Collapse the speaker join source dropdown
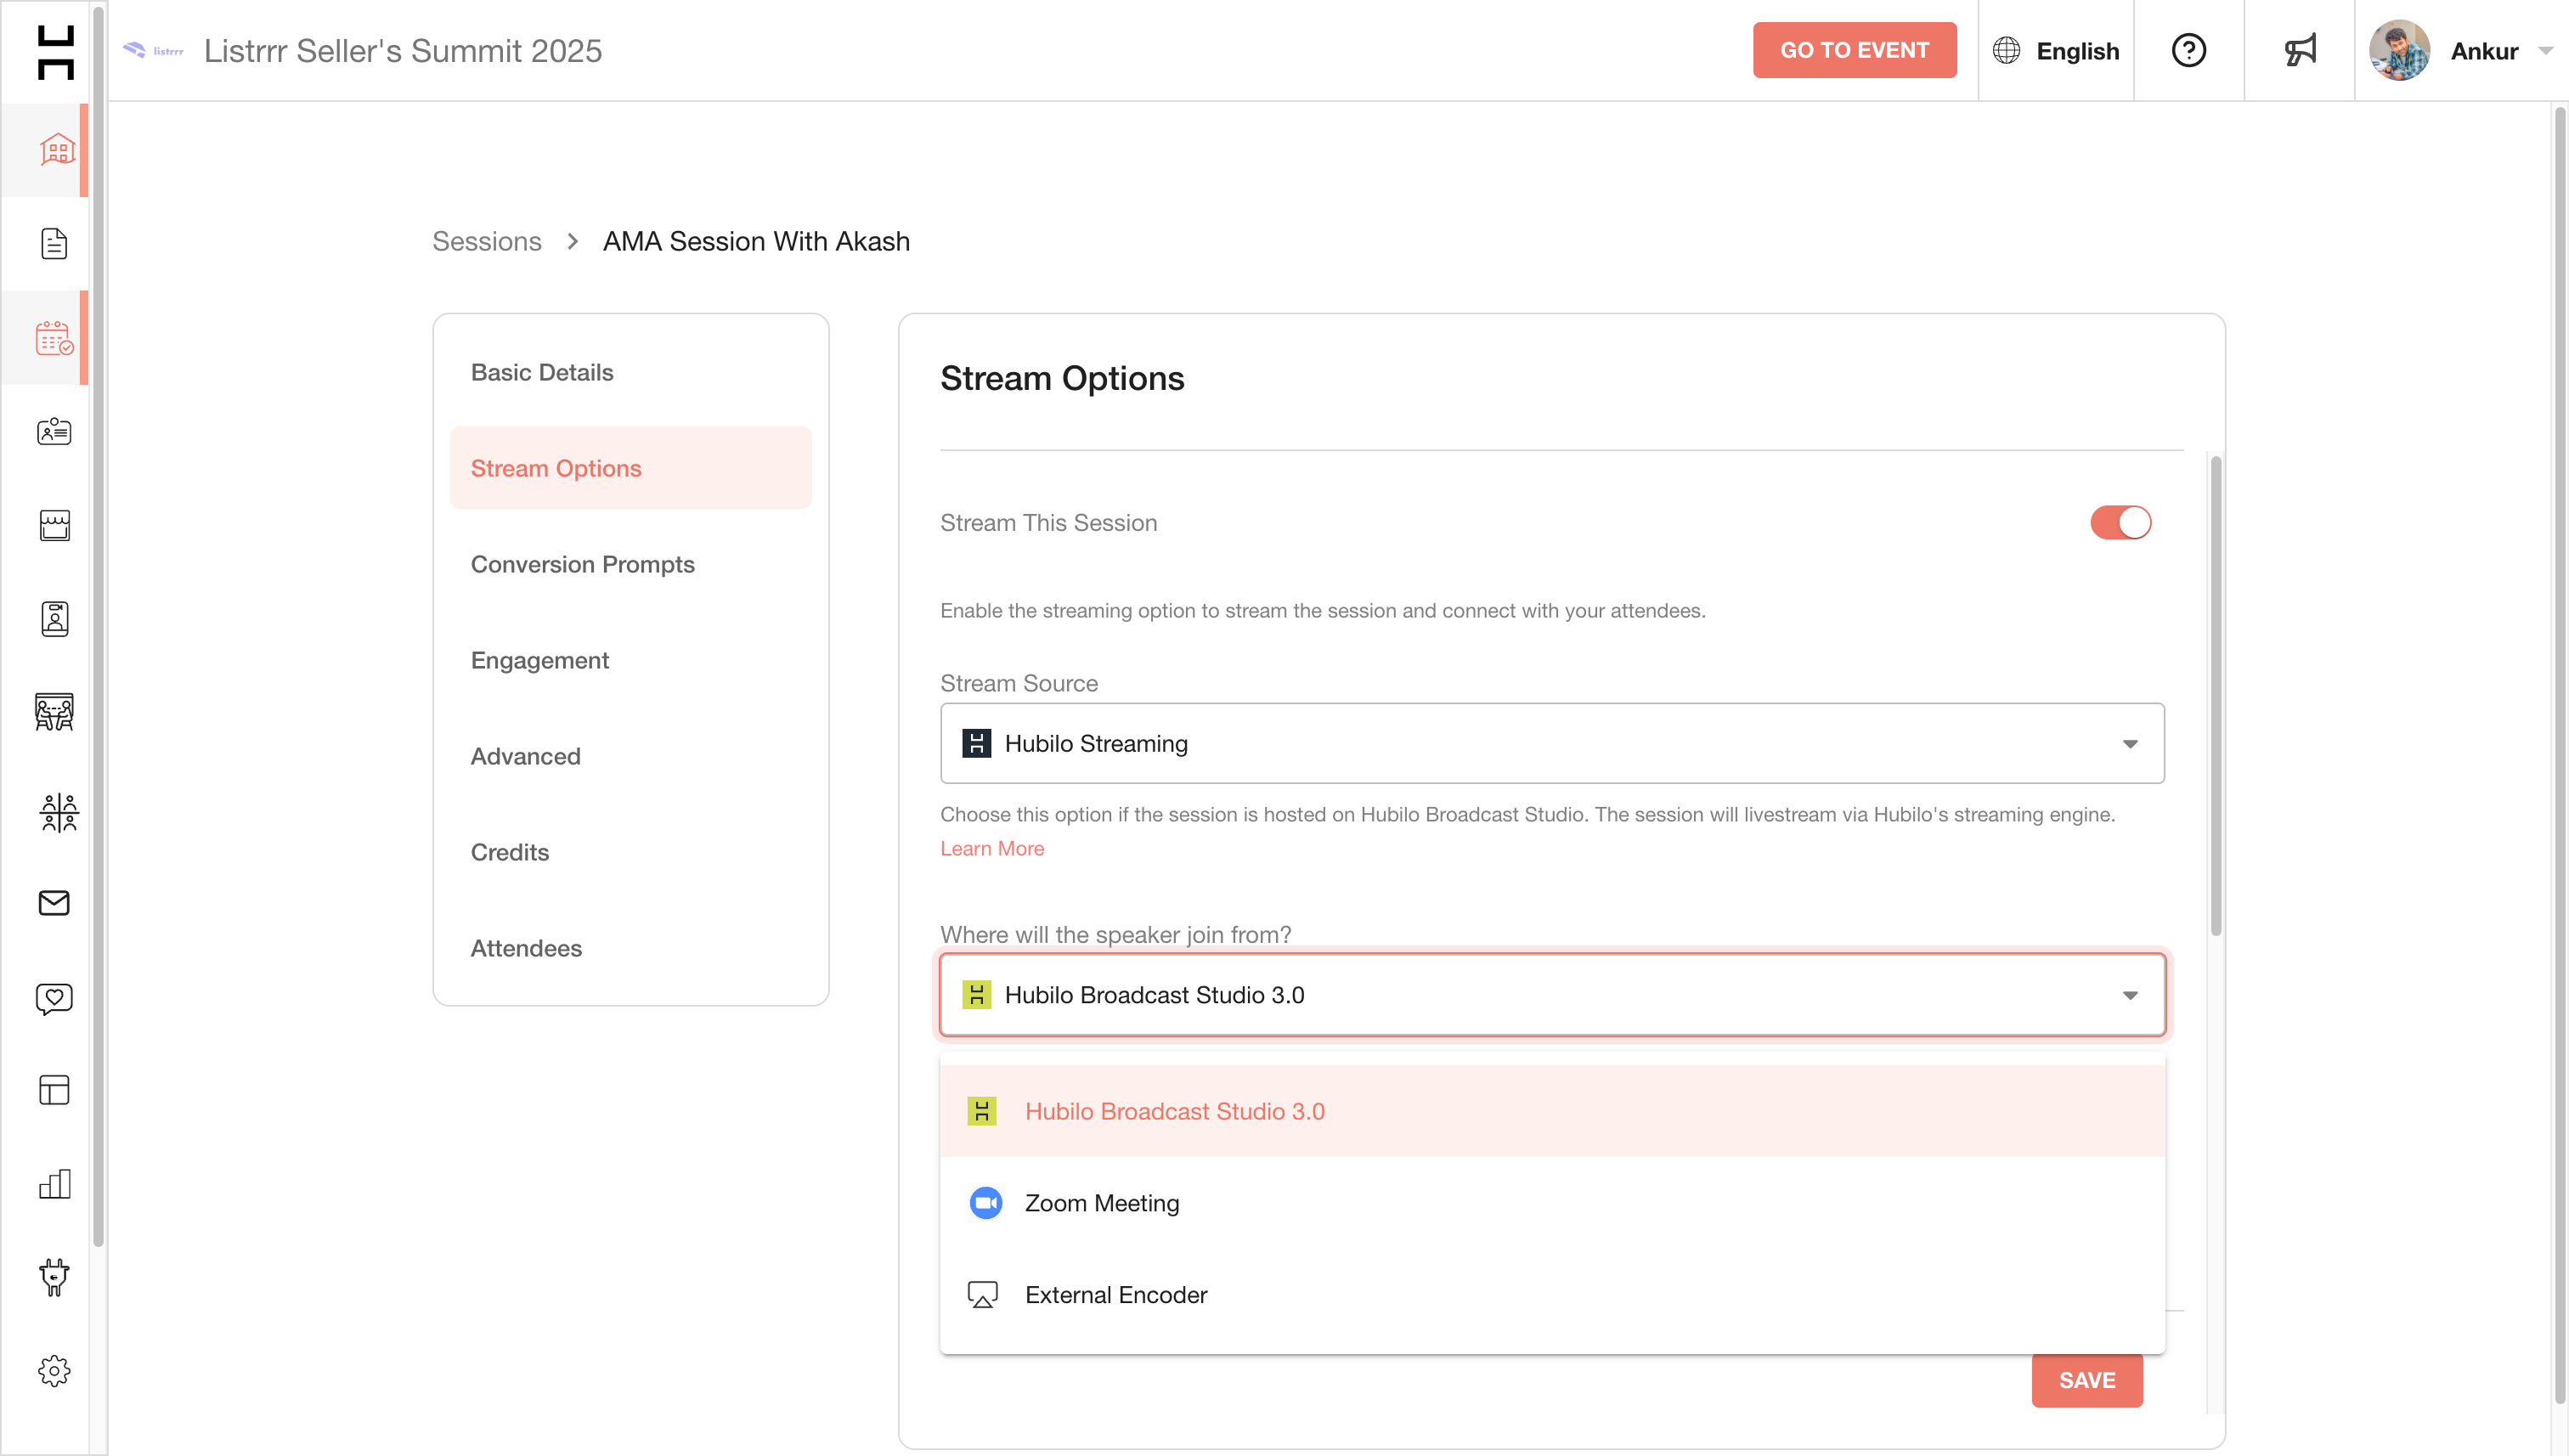Image resolution: width=2569 pixels, height=1456 pixels. [x=2129, y=995]
